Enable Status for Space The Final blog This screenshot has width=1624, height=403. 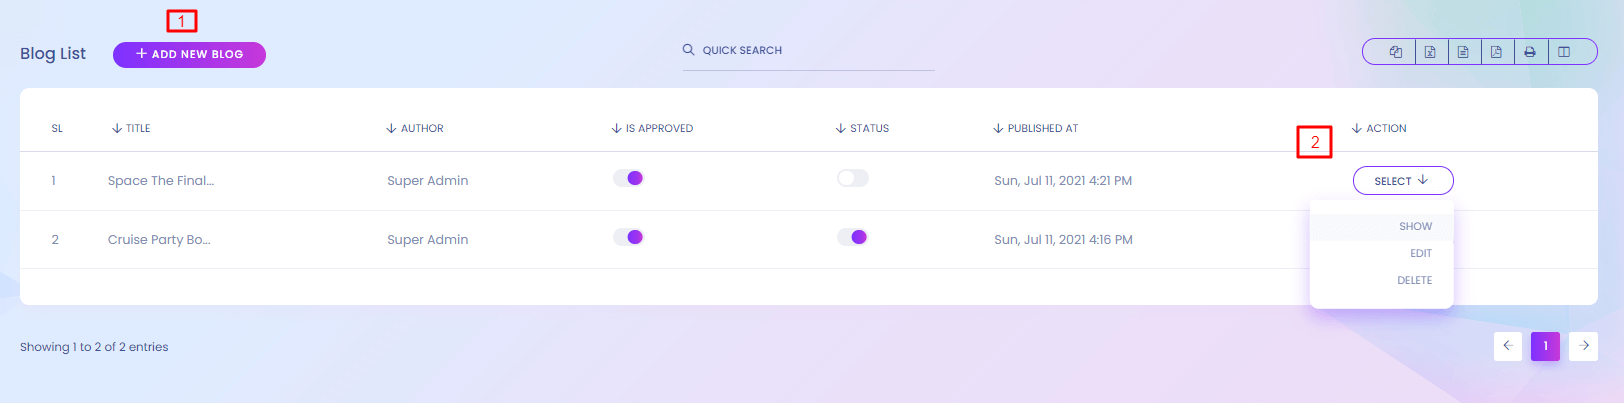click(853, 179)
